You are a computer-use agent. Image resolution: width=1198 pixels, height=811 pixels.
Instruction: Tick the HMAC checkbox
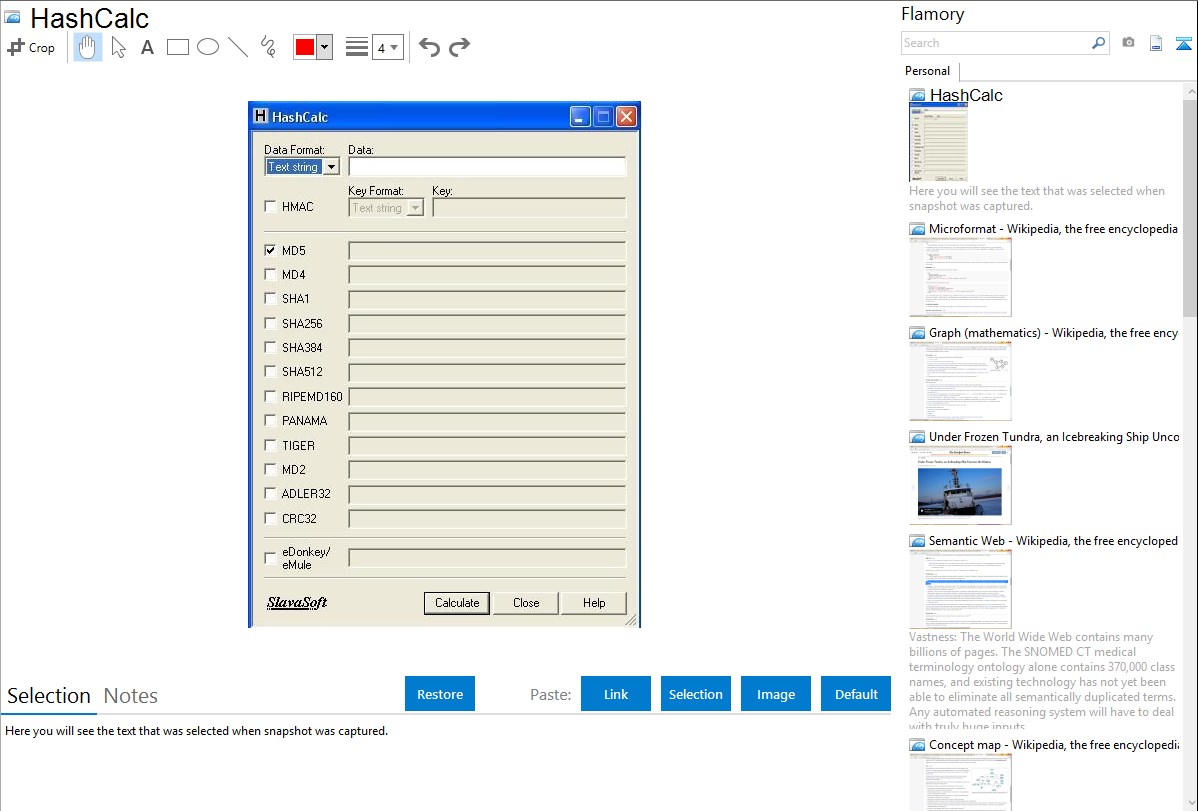[x=270, y=207]
